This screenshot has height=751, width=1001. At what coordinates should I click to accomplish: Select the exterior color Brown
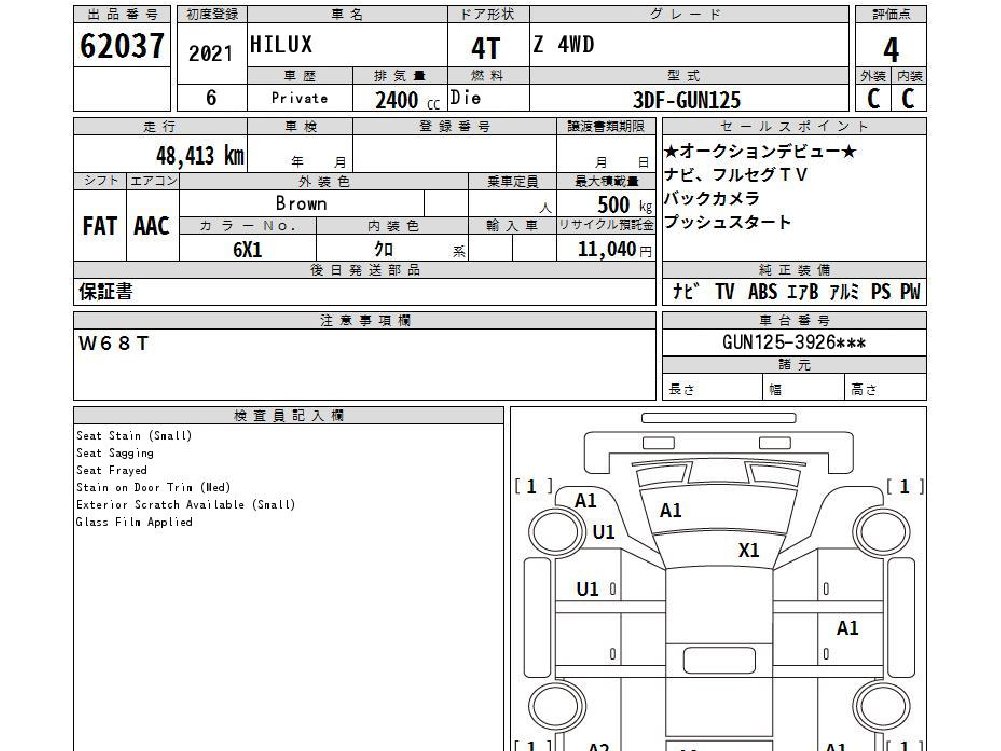[x=301, y=203]
